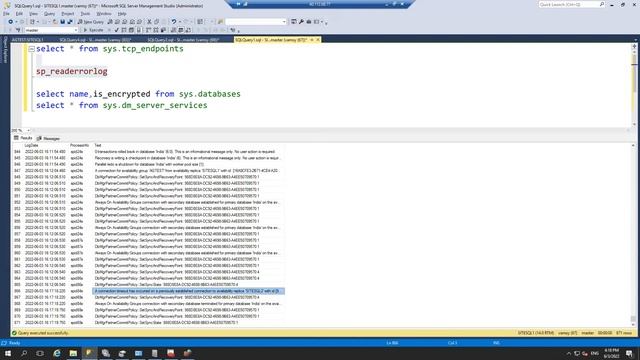Image resolution: width=640 pixels, height=360 pixels.
Task: Click the back navigation icon in toolbar
Action: pyautogui.click(x=11, y=22)
